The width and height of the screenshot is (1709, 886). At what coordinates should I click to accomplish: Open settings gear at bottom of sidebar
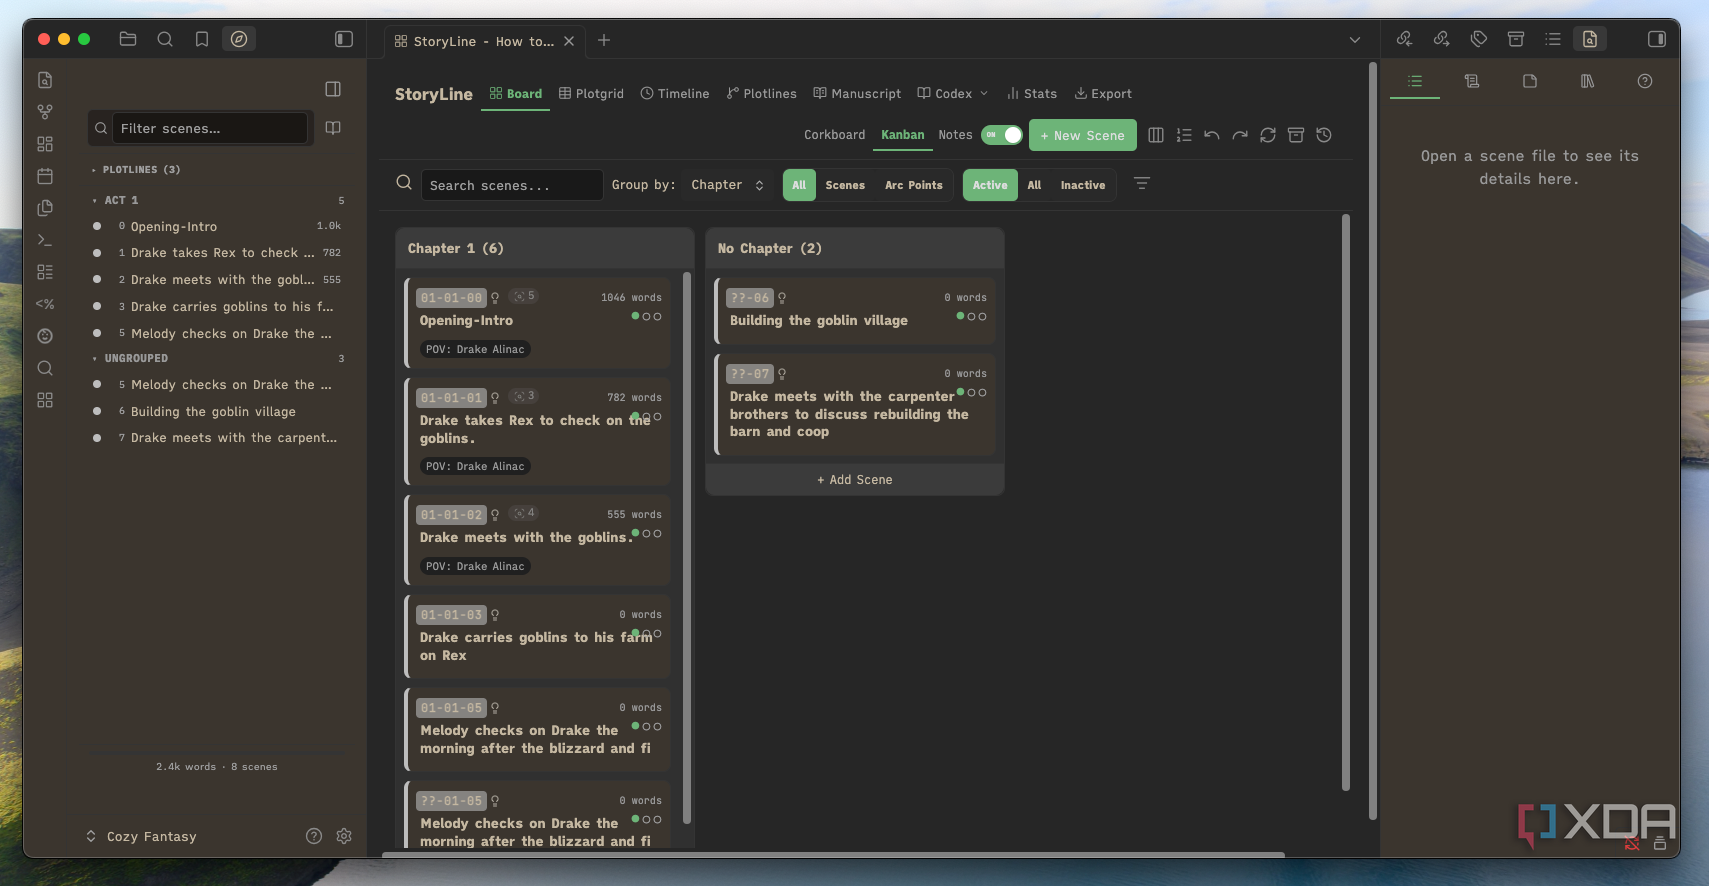pyautogui.click(x=344, y=836)
